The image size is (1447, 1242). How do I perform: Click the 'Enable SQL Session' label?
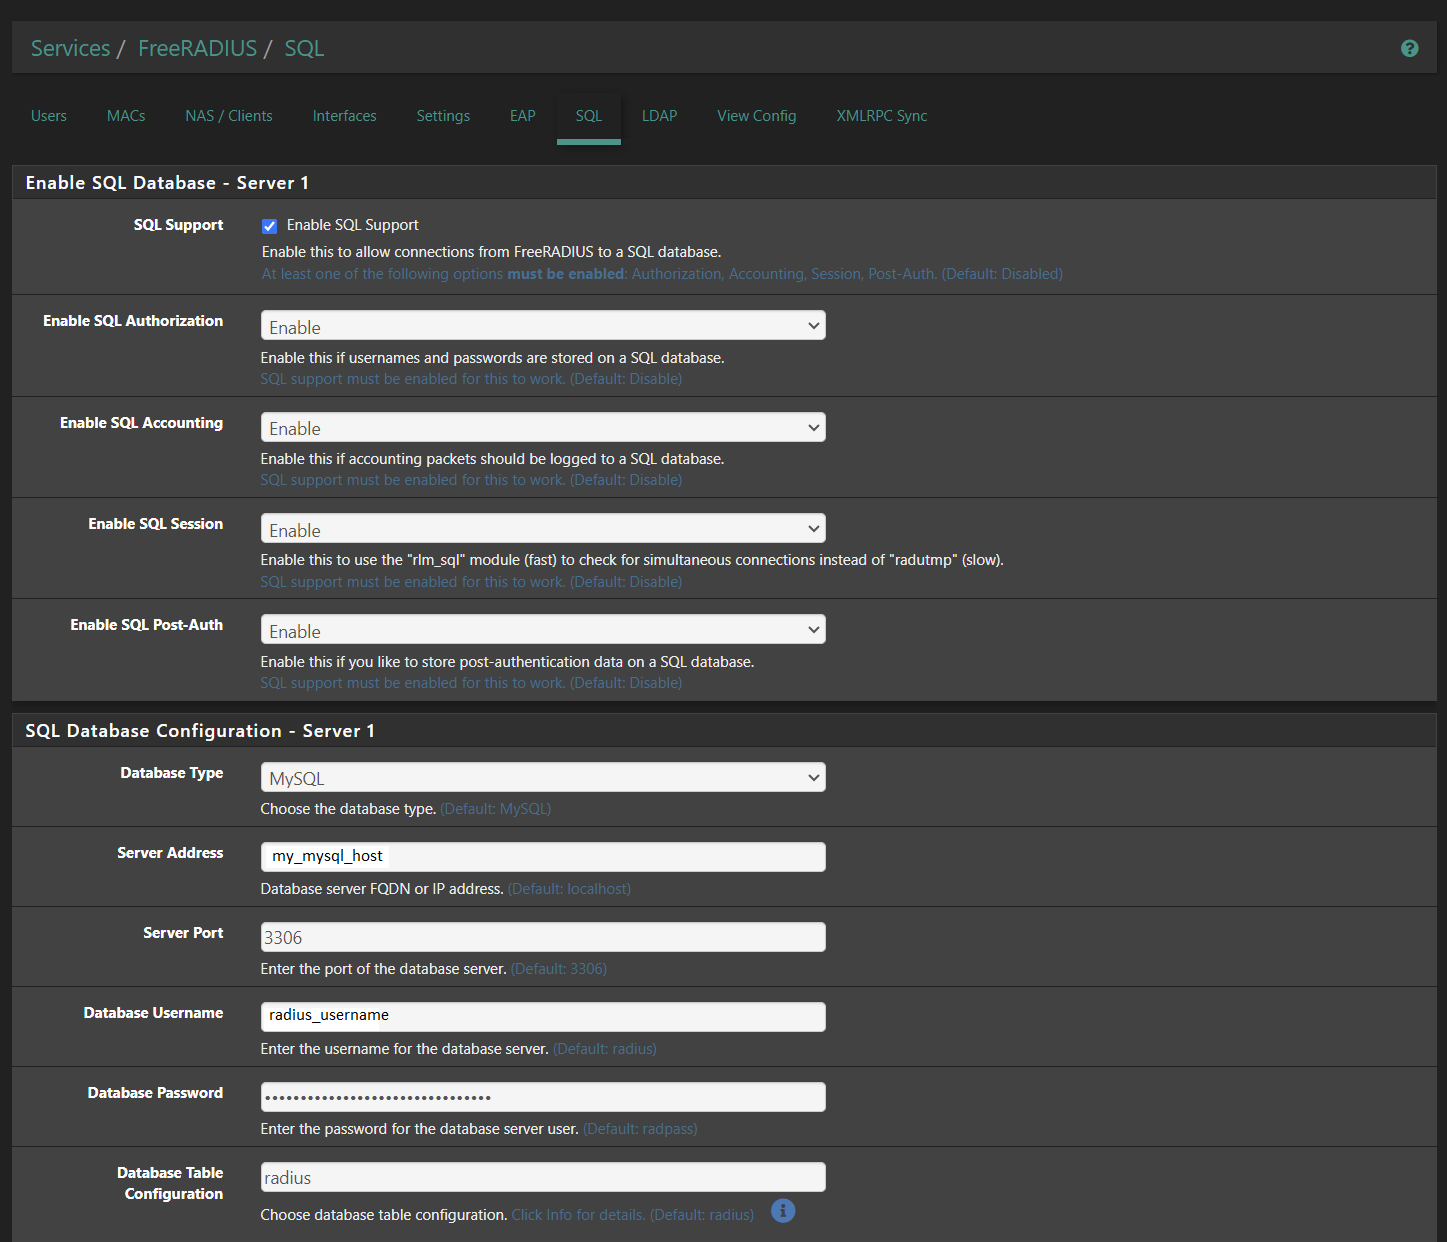pos(156,524)
